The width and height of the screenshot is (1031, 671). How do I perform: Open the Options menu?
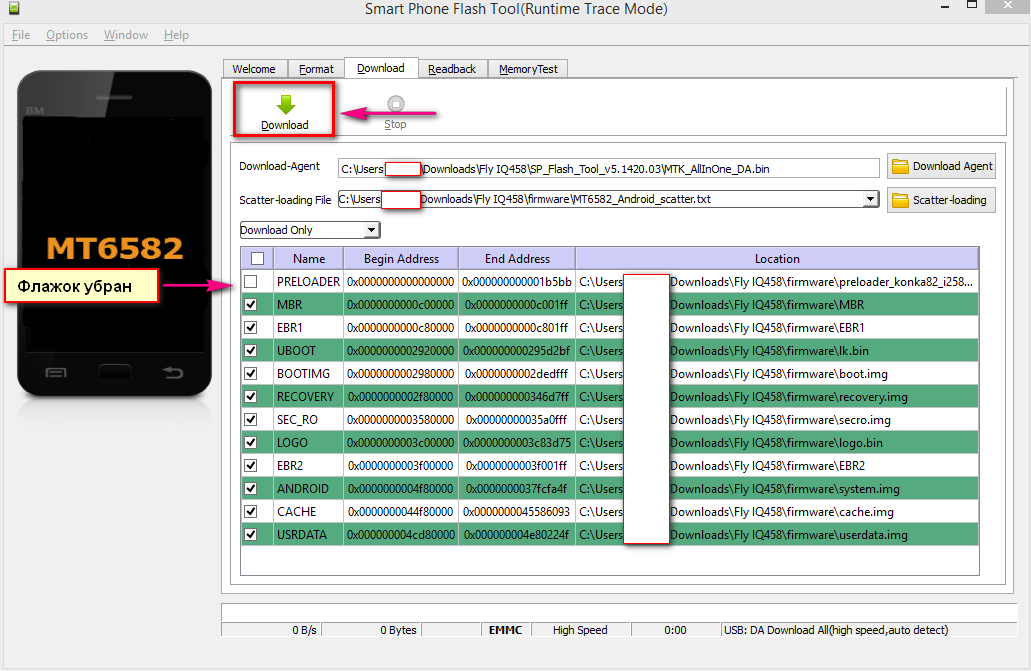(67, 35)
